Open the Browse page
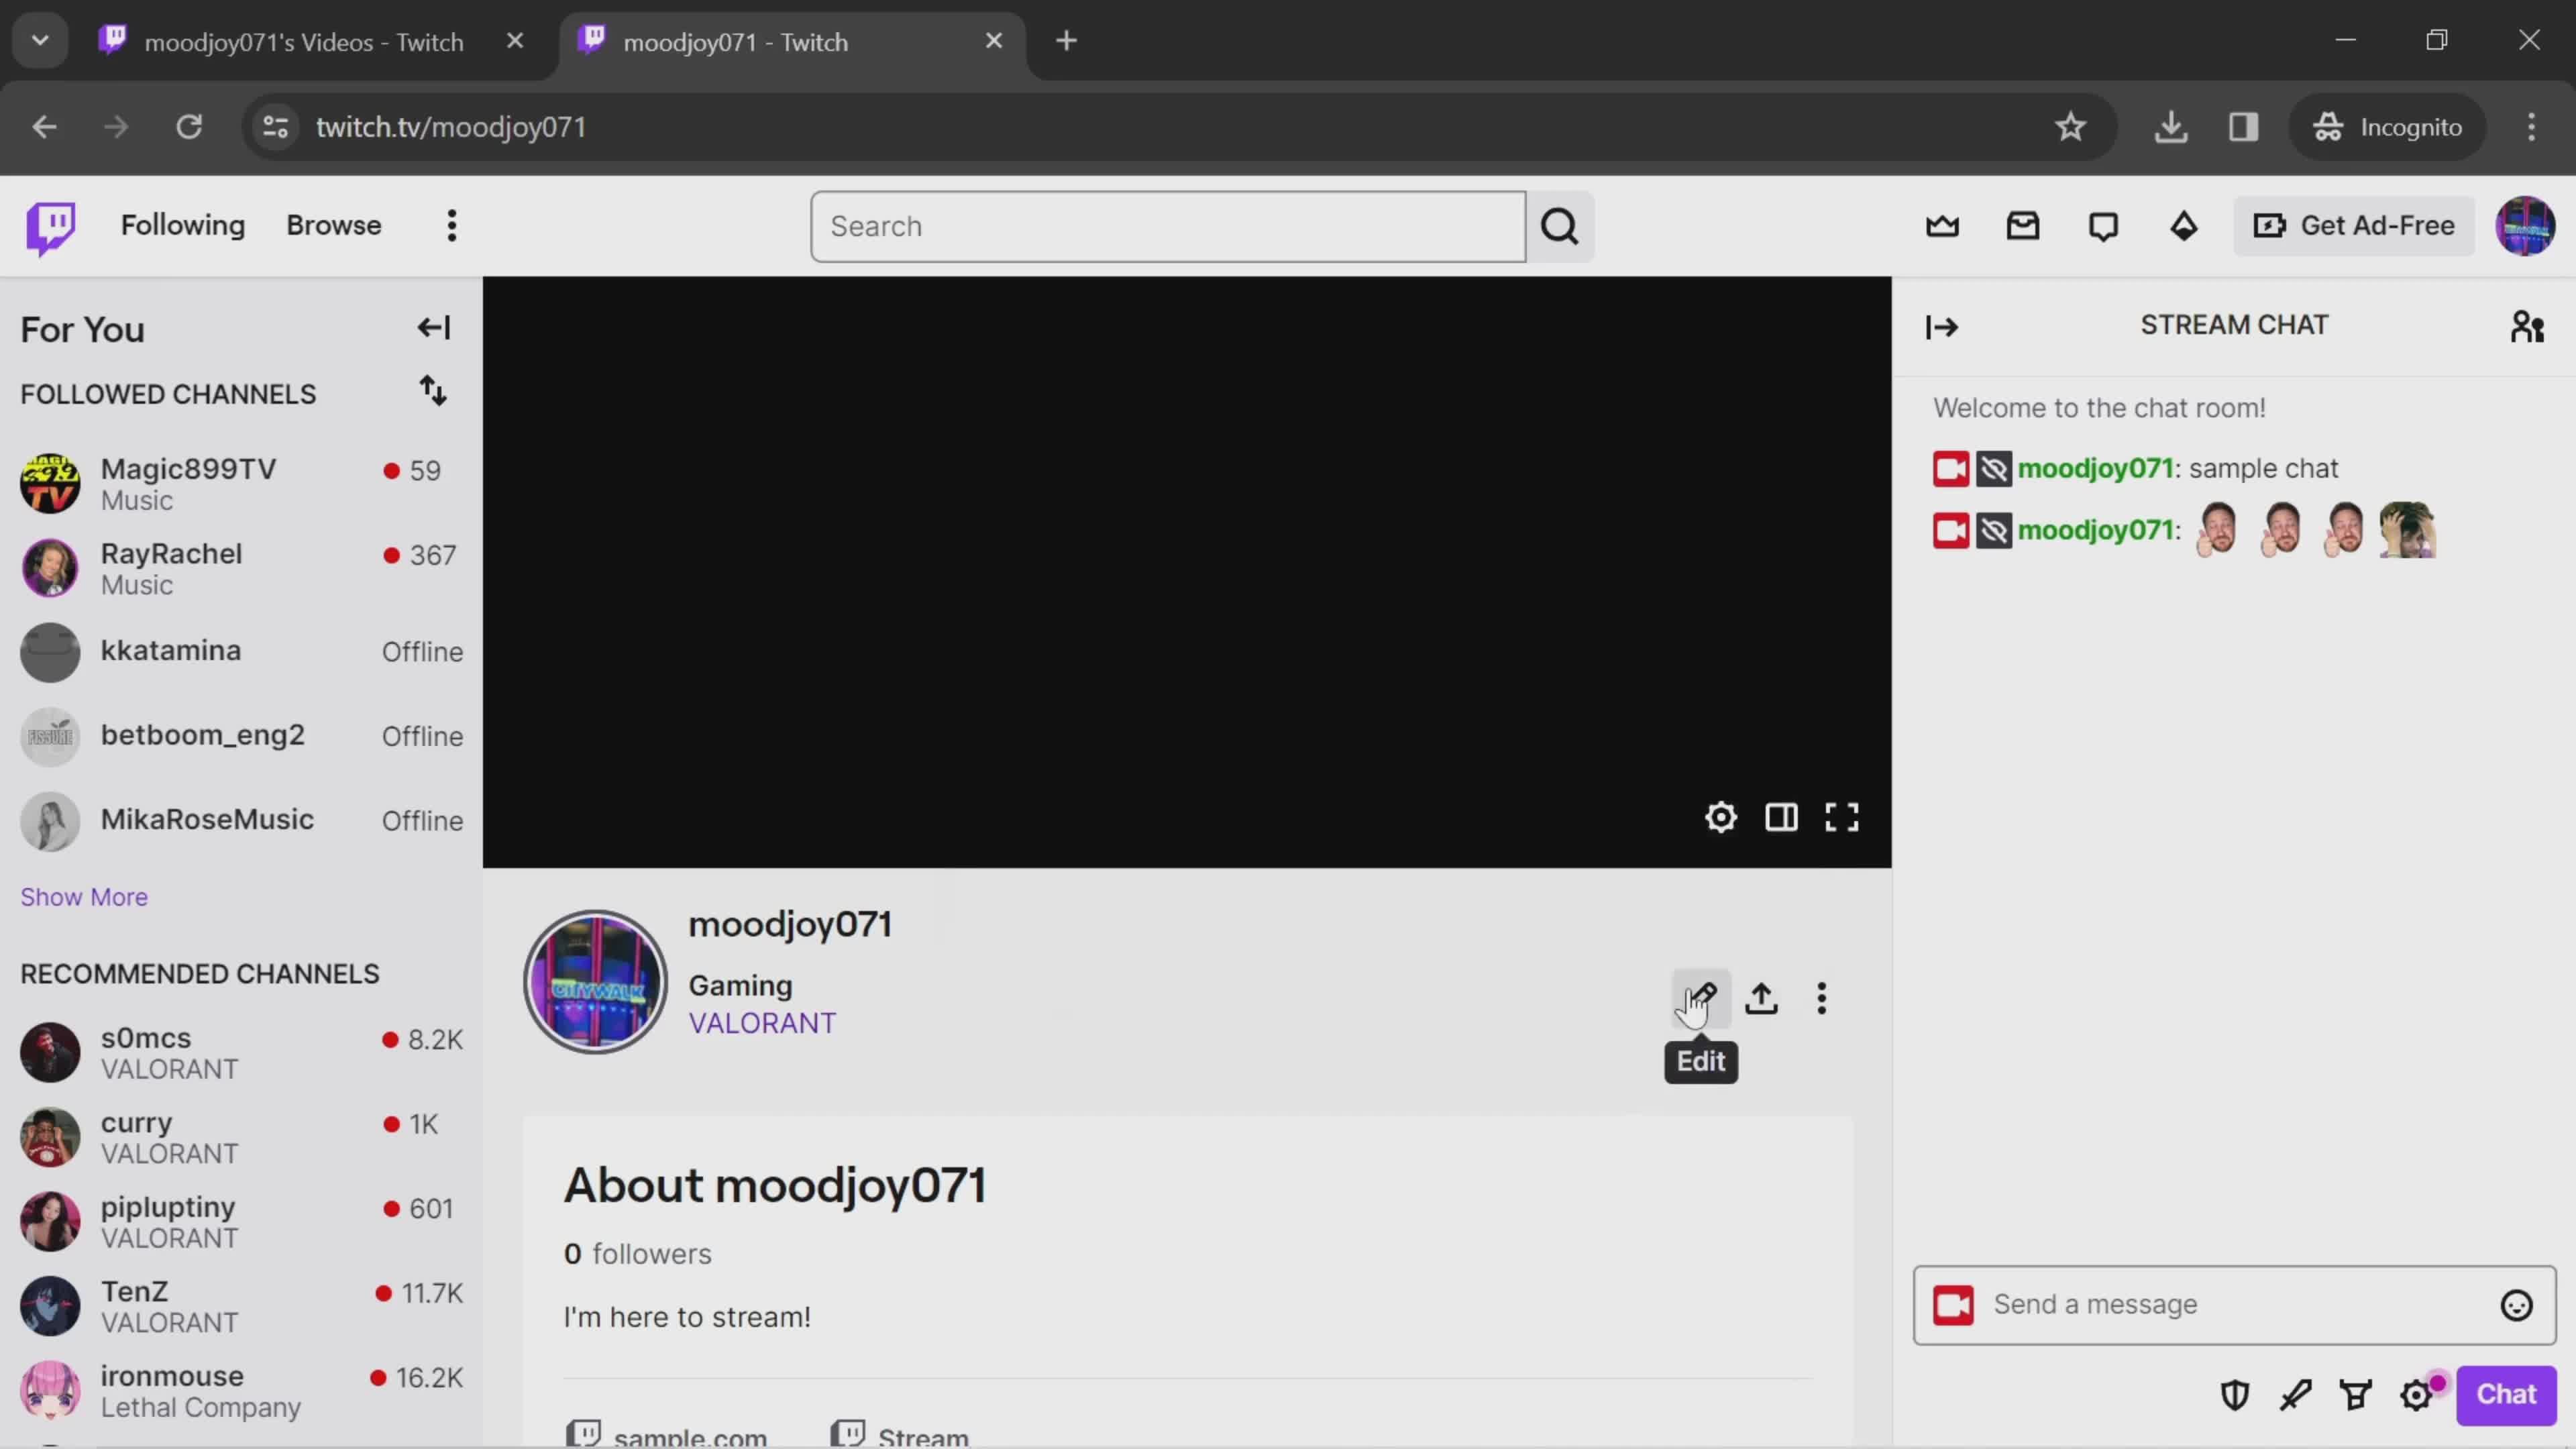Image resolution: width=2576 pixels, height=1449 pixels. pos(334,226)
